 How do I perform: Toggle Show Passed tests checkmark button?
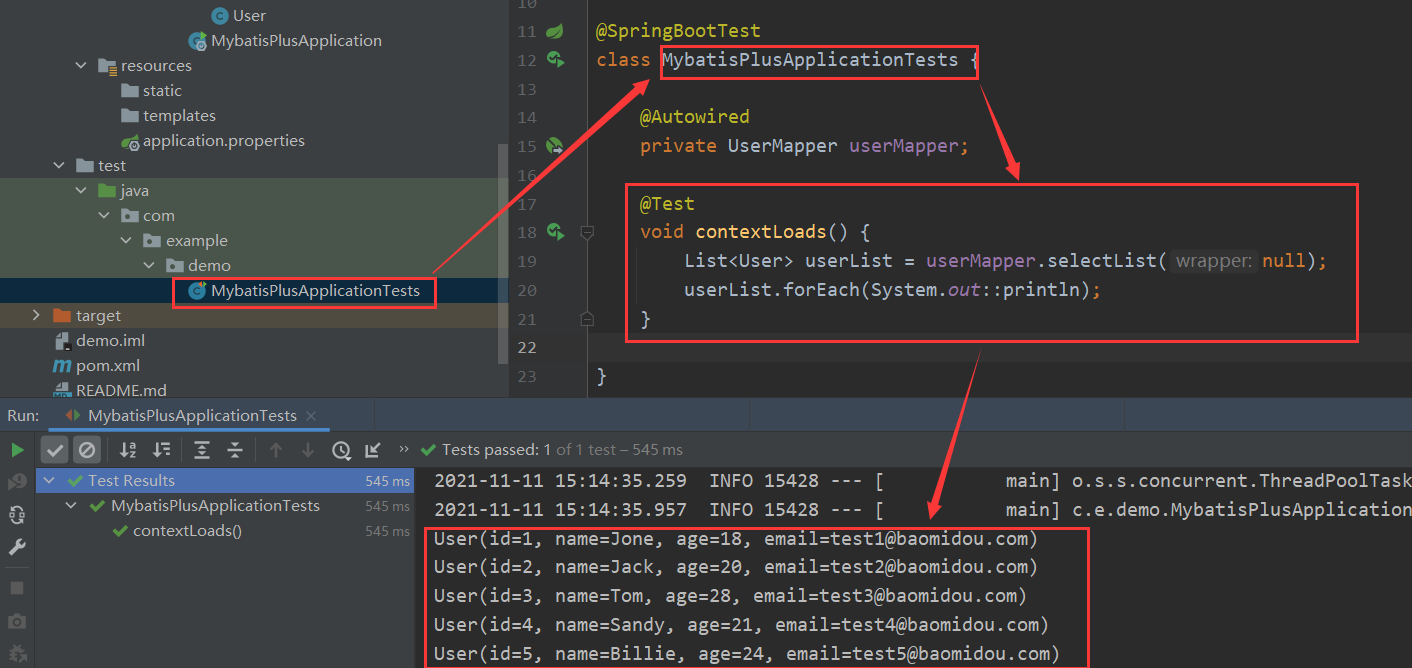tap(55, 450)
